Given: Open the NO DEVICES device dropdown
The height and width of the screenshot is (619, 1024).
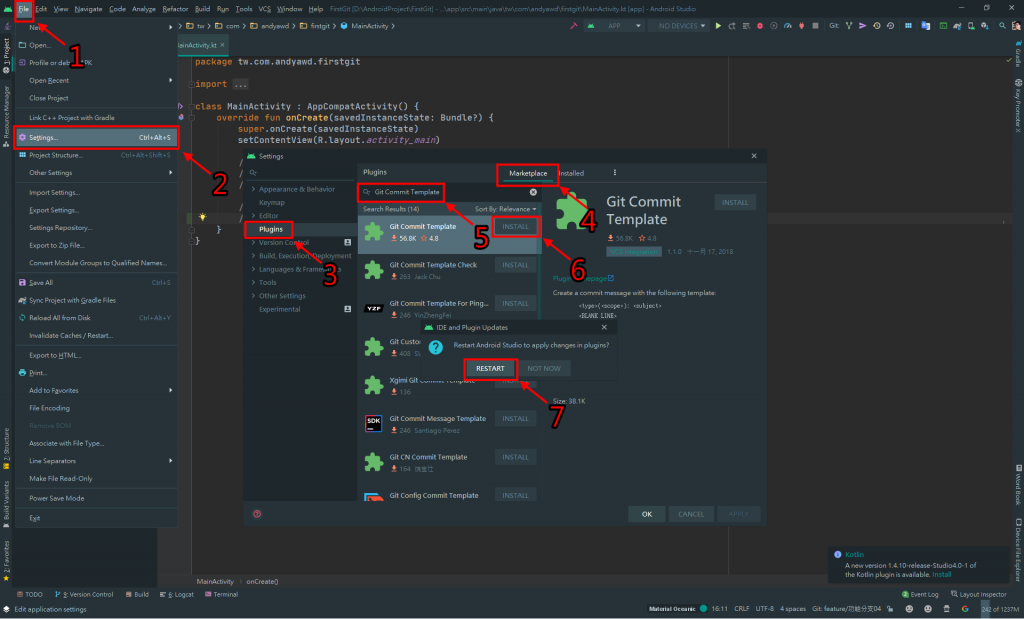Looking at the screenshot, I should click(681, 26).
